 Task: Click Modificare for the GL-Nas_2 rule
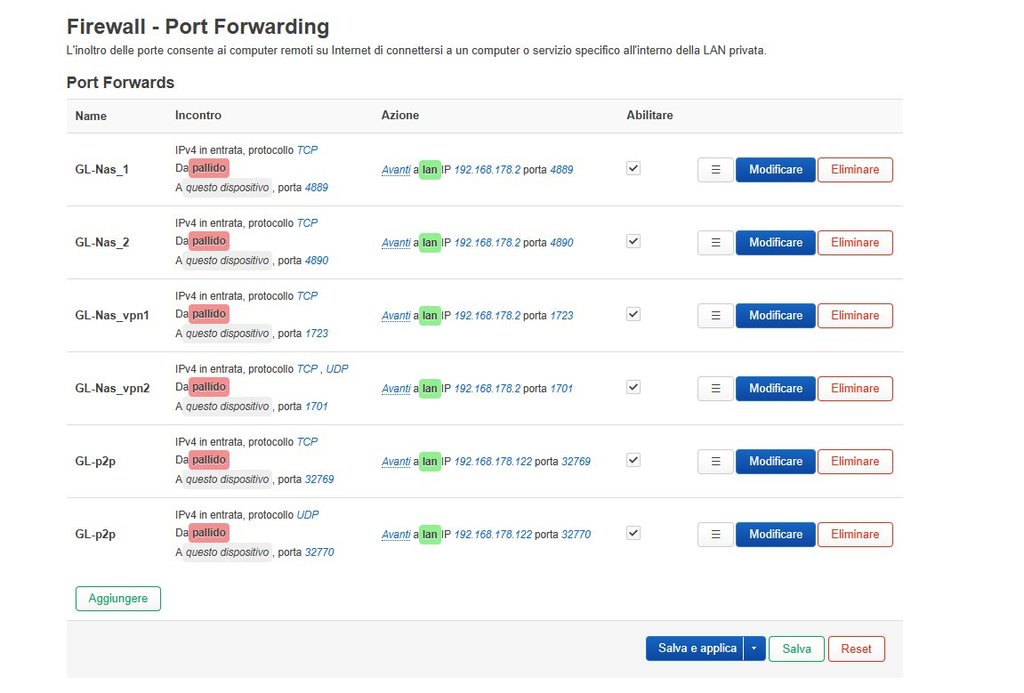tap(775, 243)
